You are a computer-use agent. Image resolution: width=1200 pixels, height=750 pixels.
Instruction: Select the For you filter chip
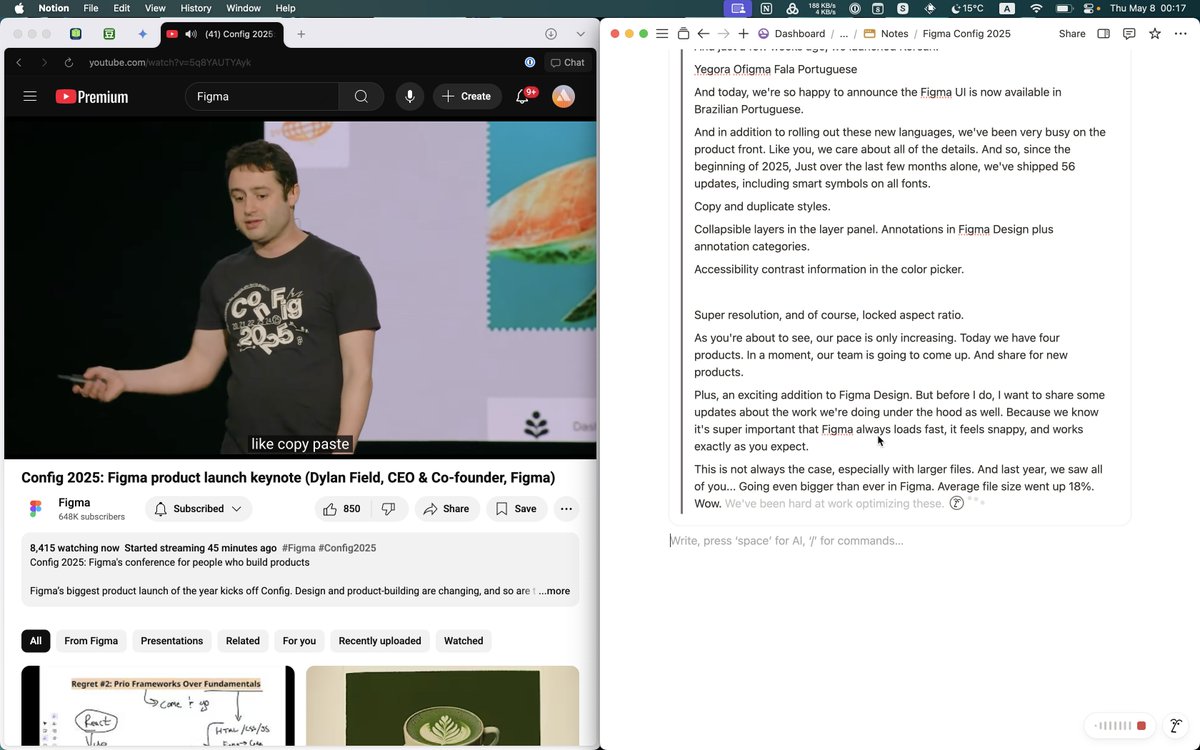299,641
